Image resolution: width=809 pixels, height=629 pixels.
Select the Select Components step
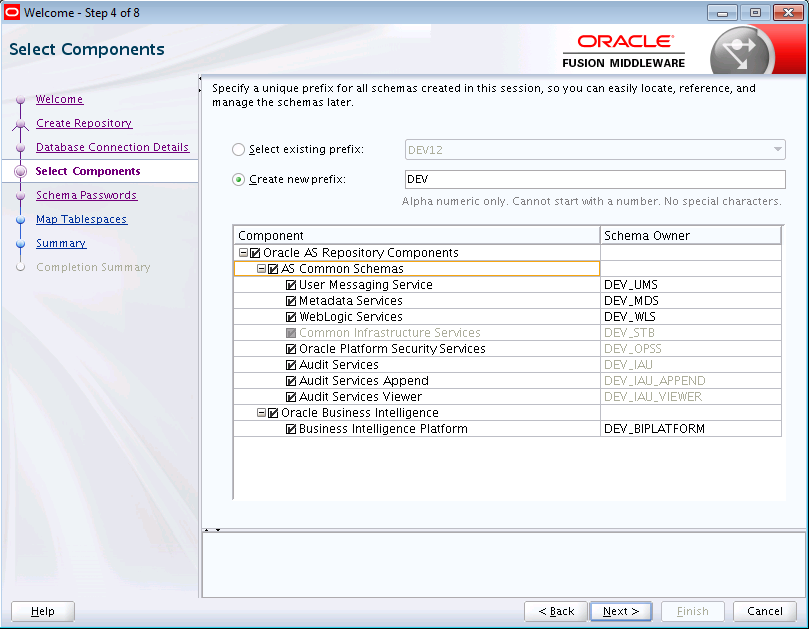[88, 171]
